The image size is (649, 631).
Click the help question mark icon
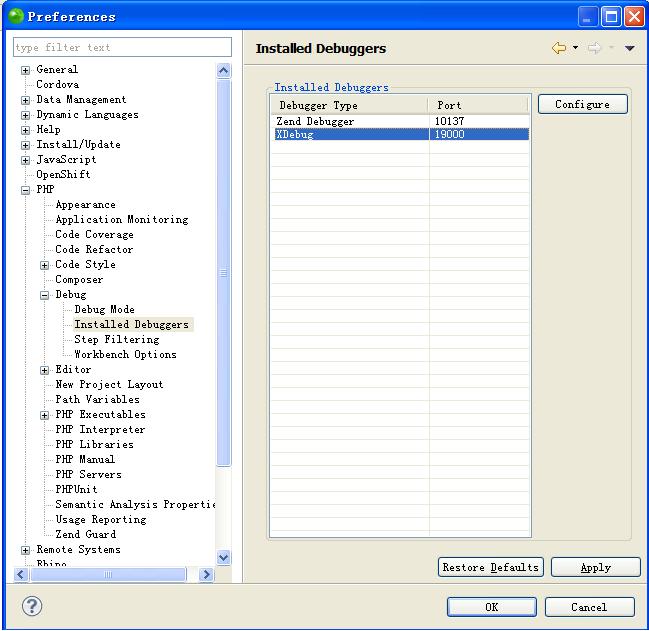[x=32, y=606]
